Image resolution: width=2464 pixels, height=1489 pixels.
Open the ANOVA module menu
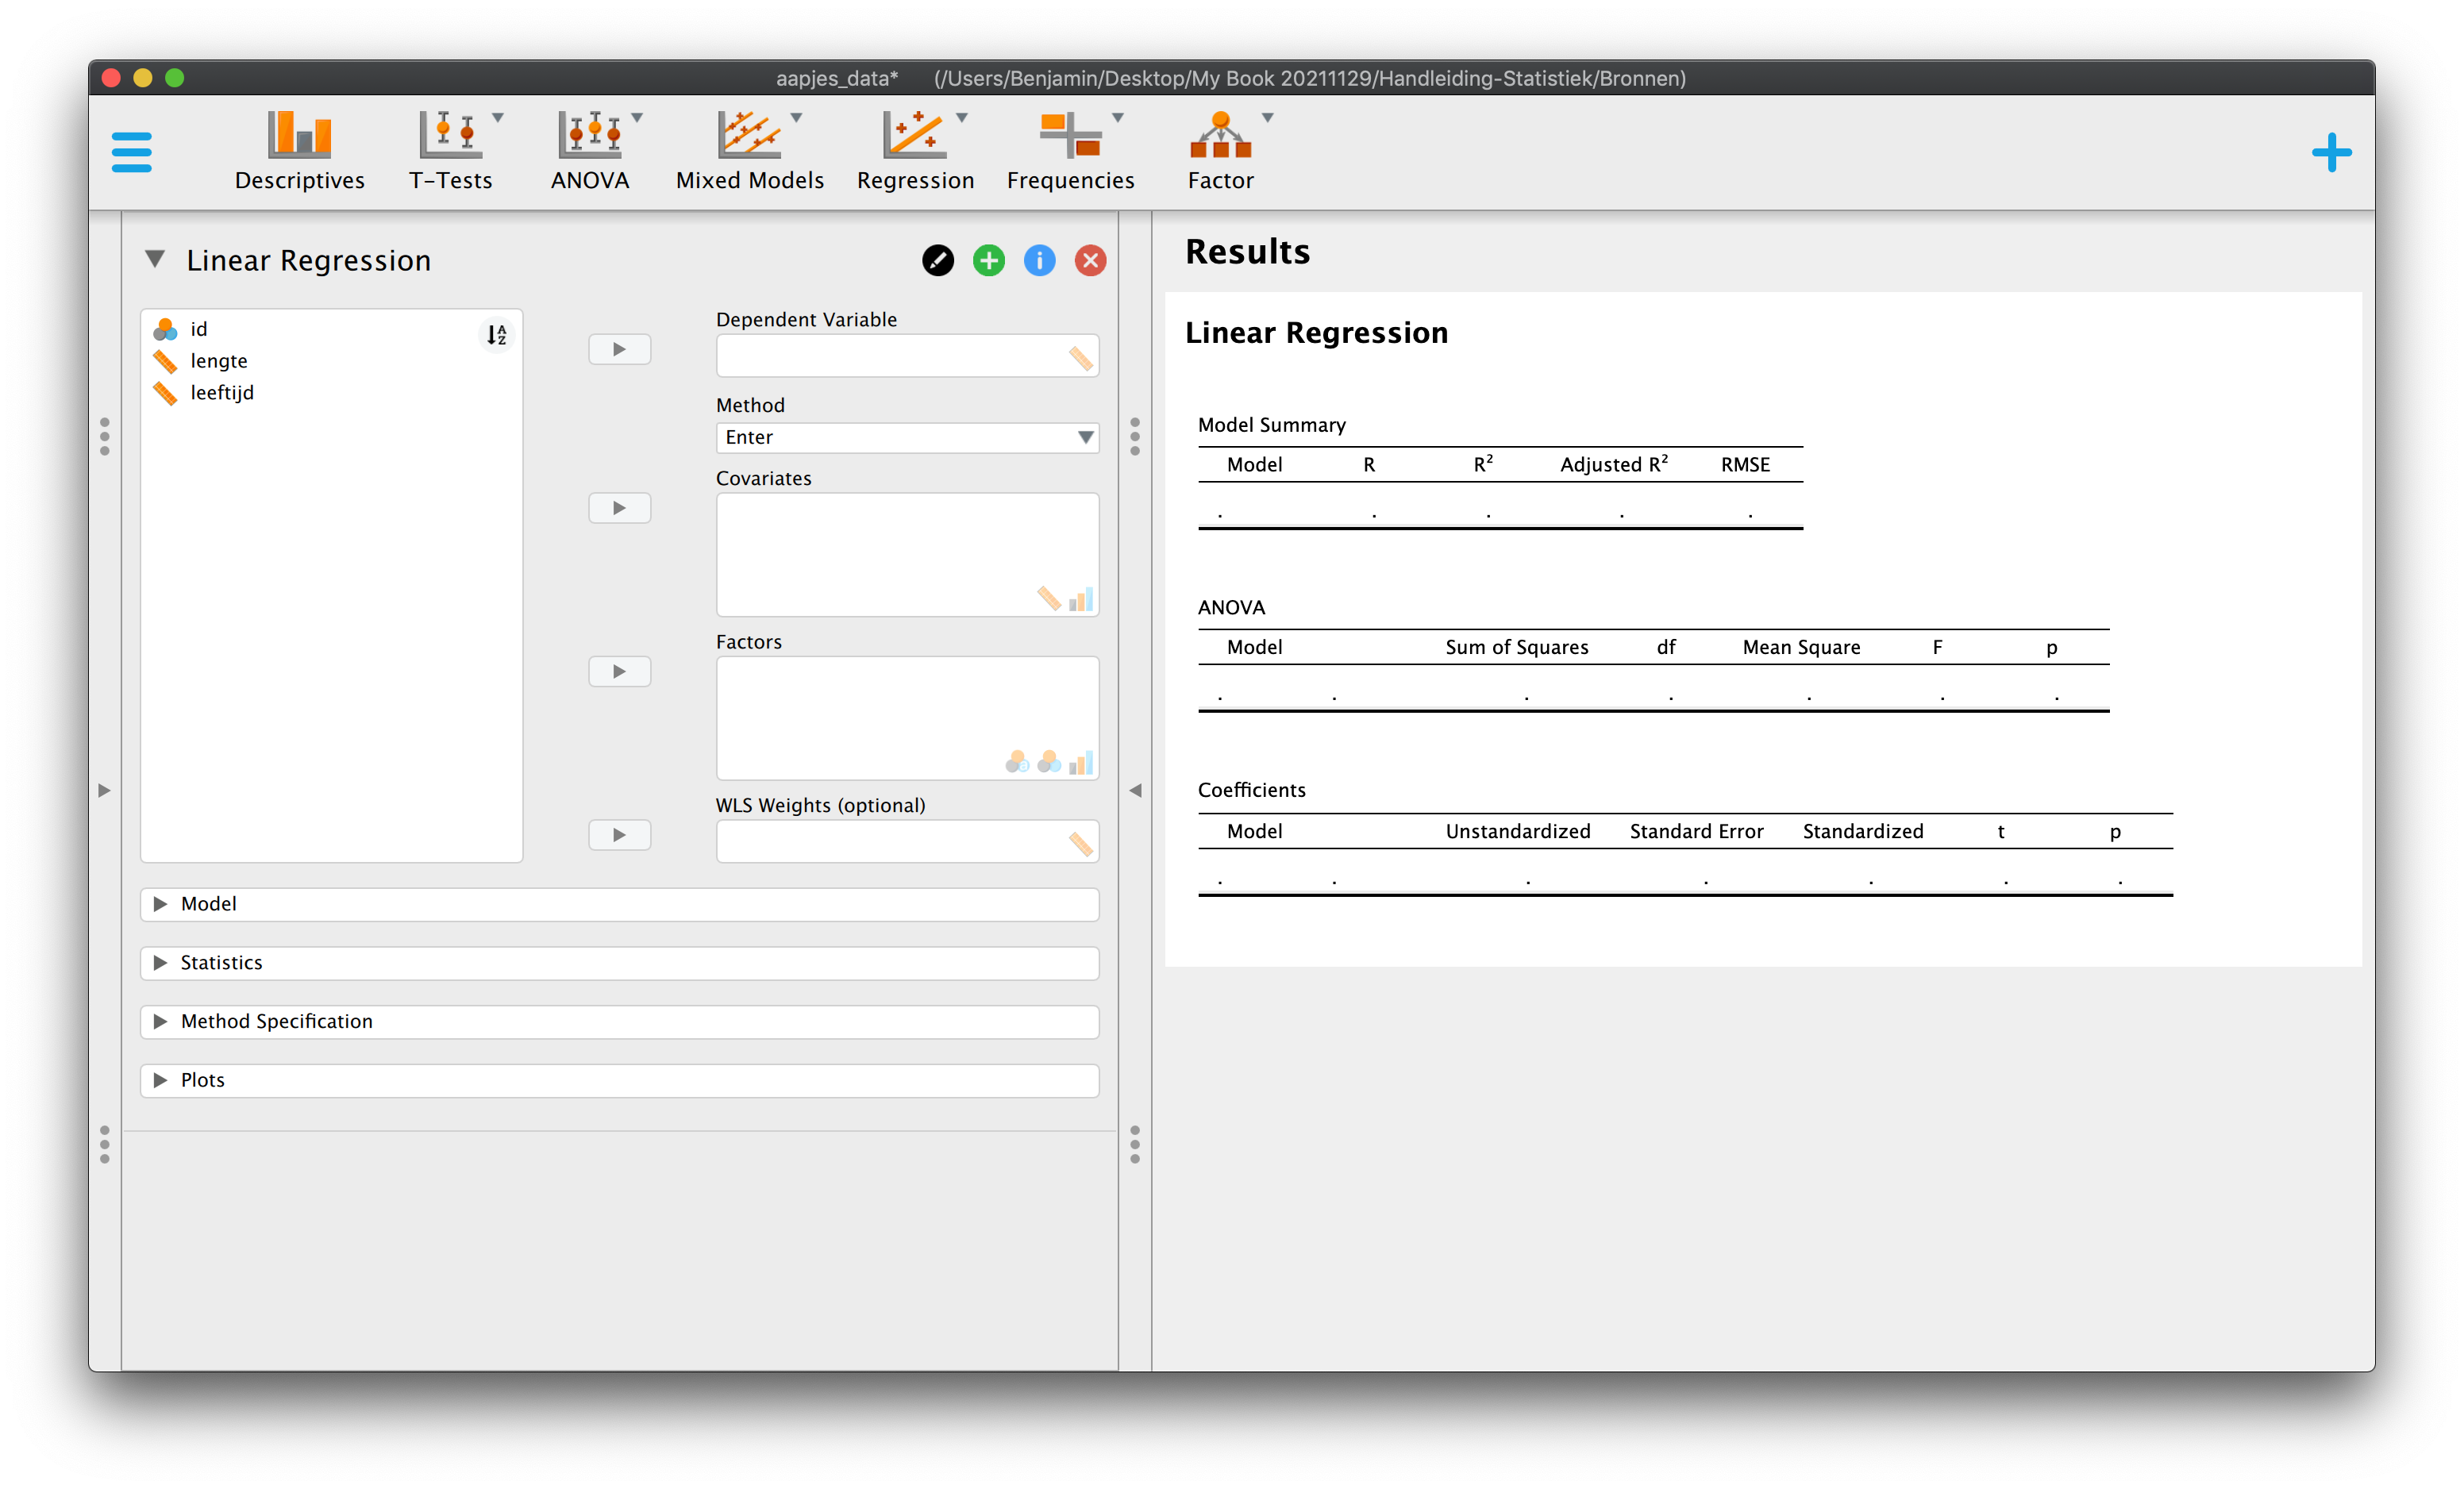point(590,150)
